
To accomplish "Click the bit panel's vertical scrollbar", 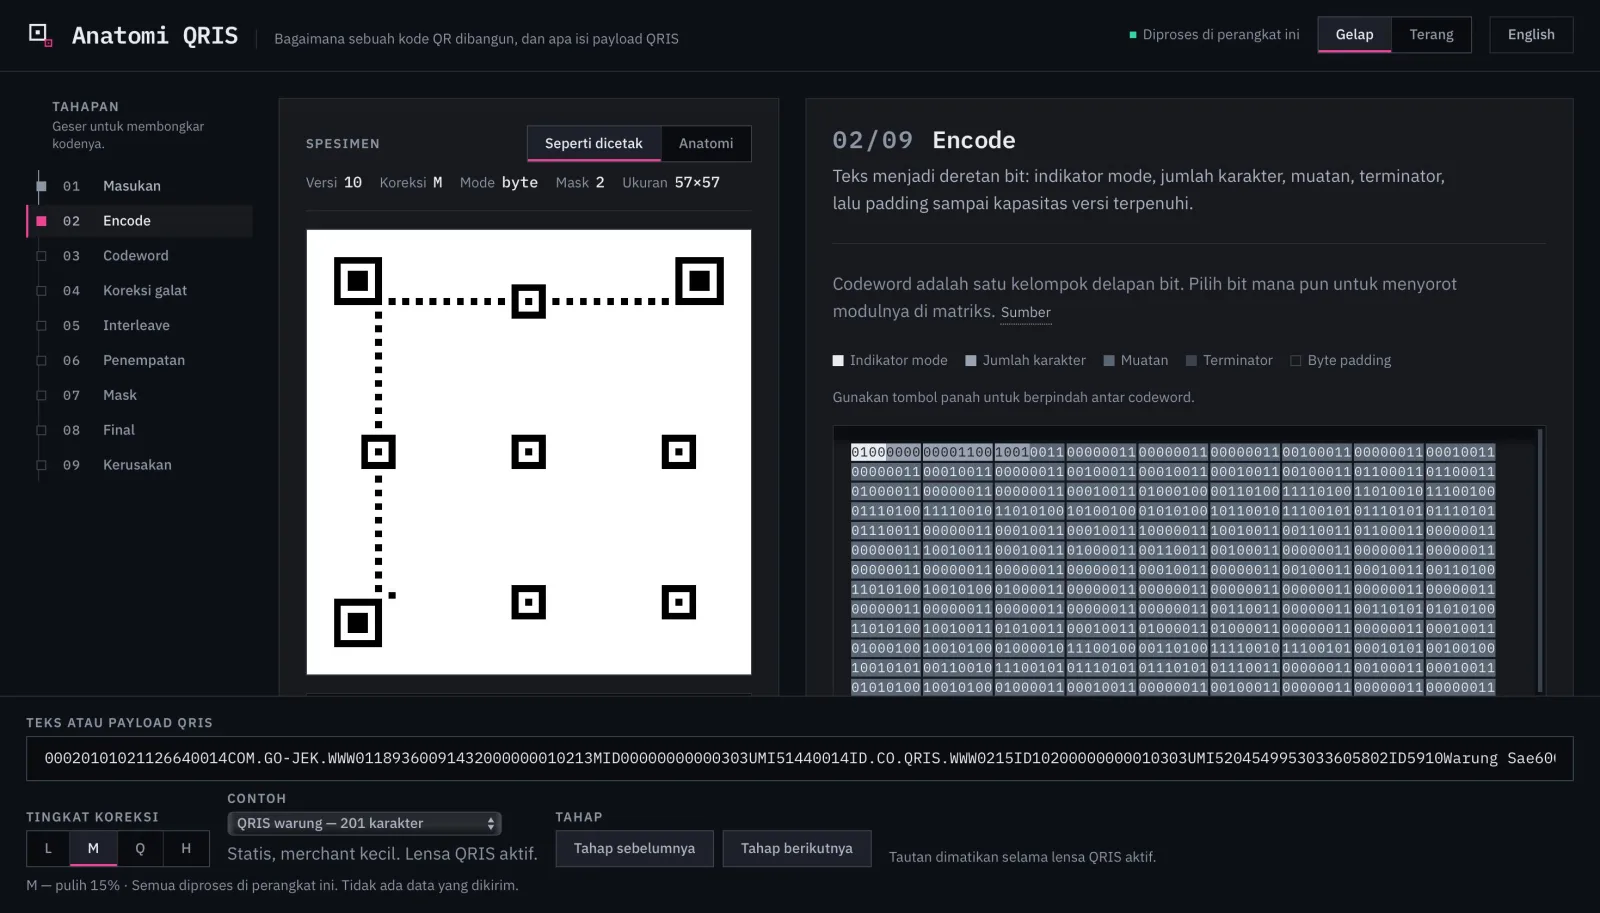I will point(1540,560).
